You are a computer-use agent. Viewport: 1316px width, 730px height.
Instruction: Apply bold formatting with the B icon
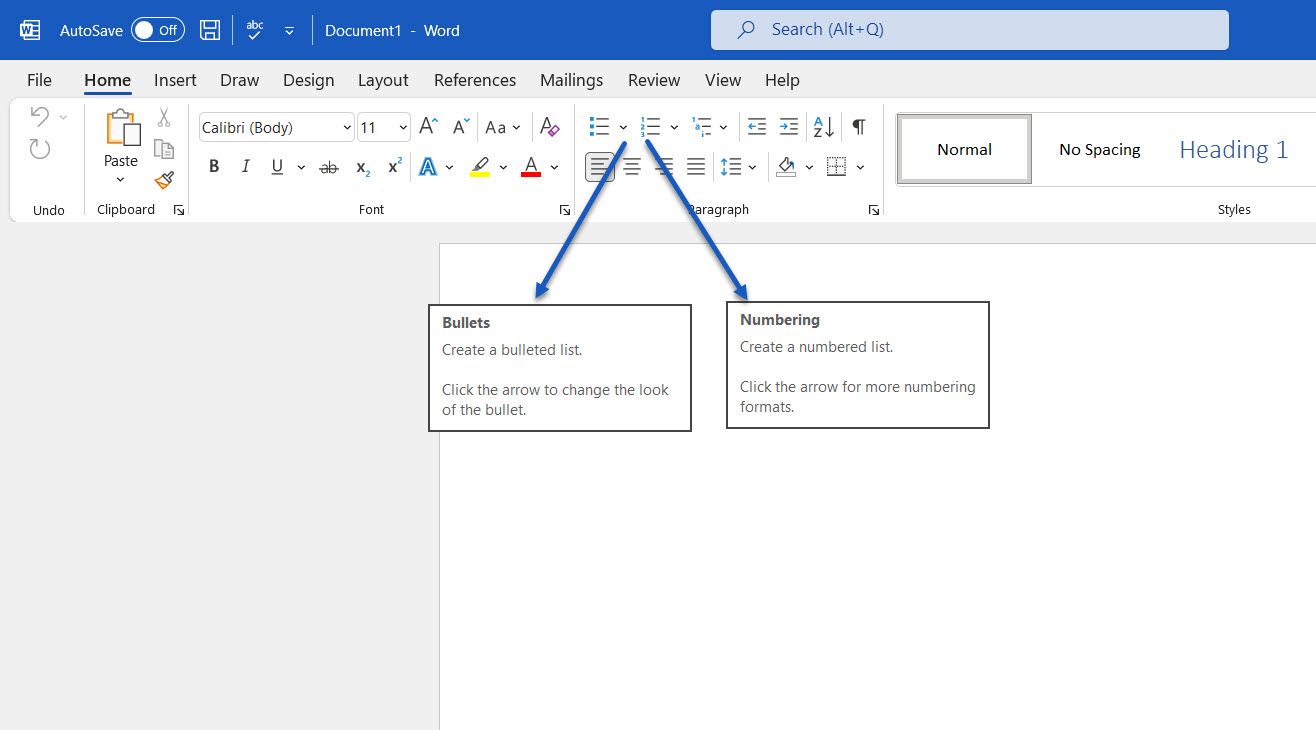[x=213, y=166]
